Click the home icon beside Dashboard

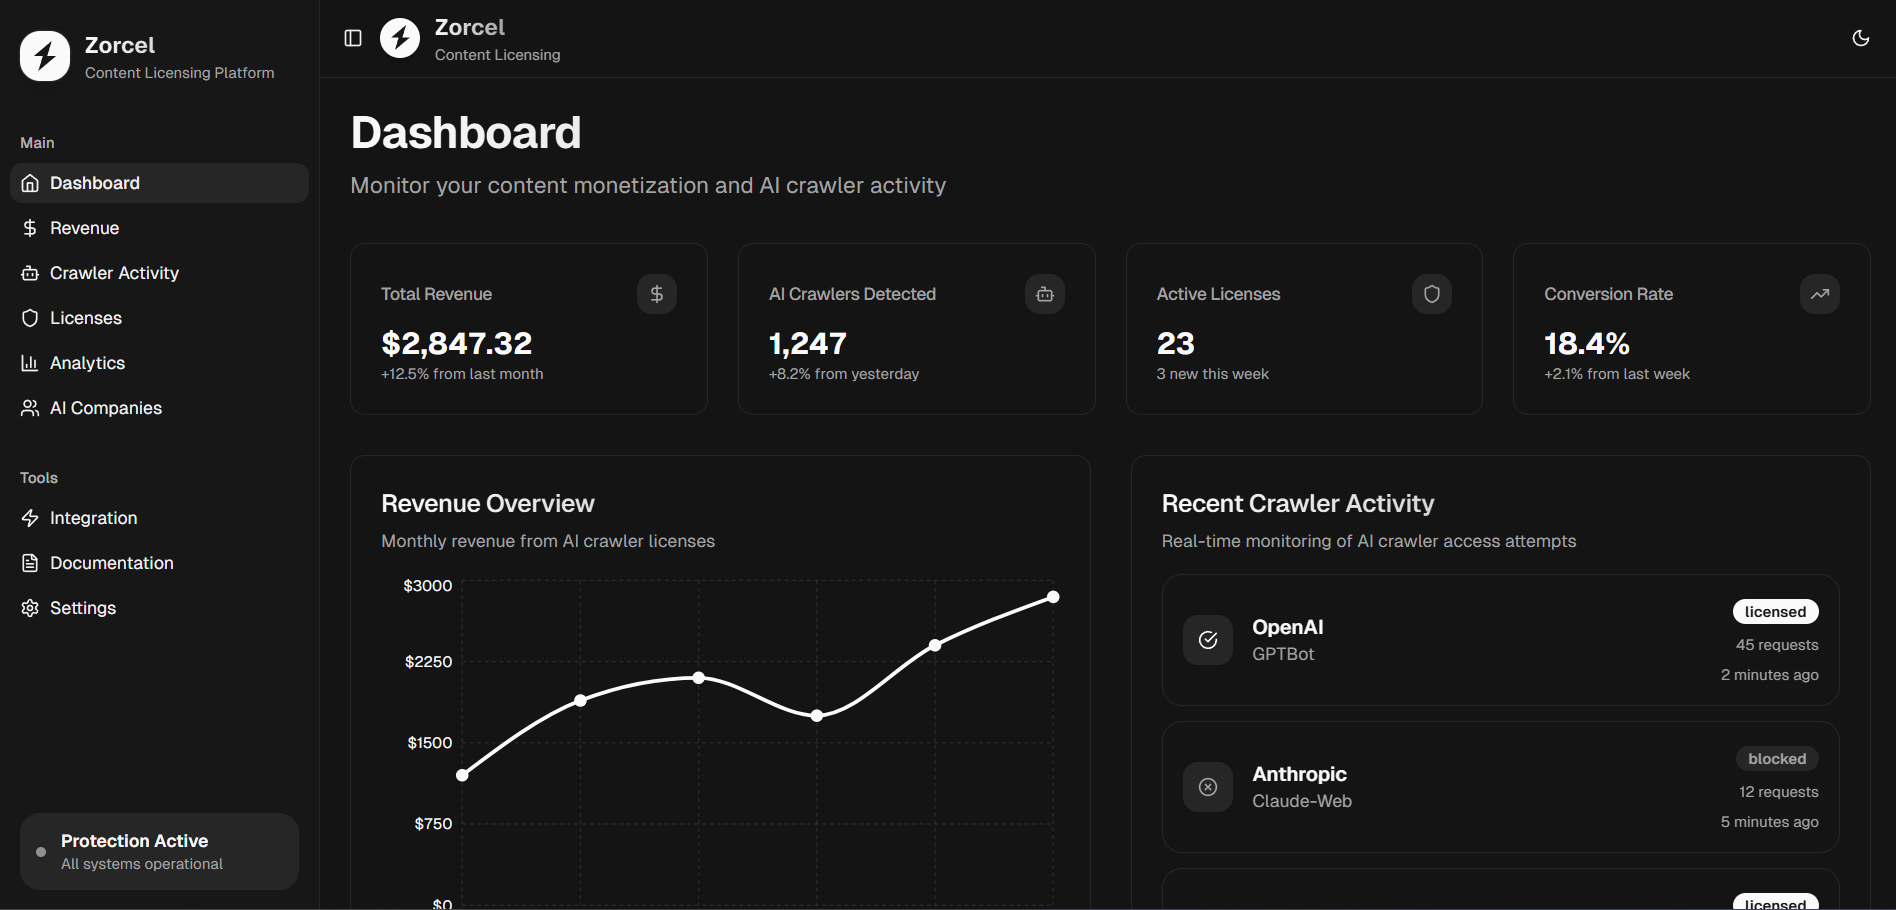pyautogui.click(x=30, y=183)
